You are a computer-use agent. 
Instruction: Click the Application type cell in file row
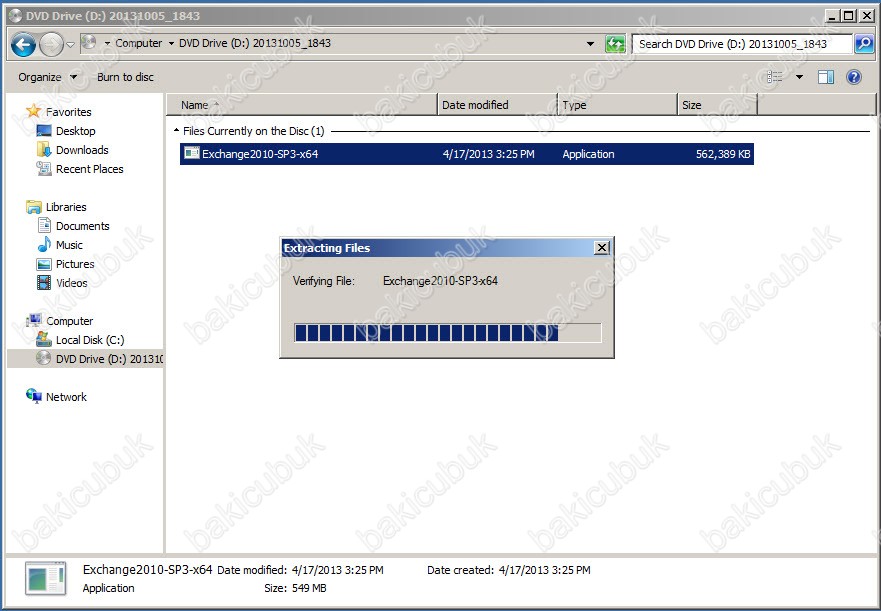588,154
